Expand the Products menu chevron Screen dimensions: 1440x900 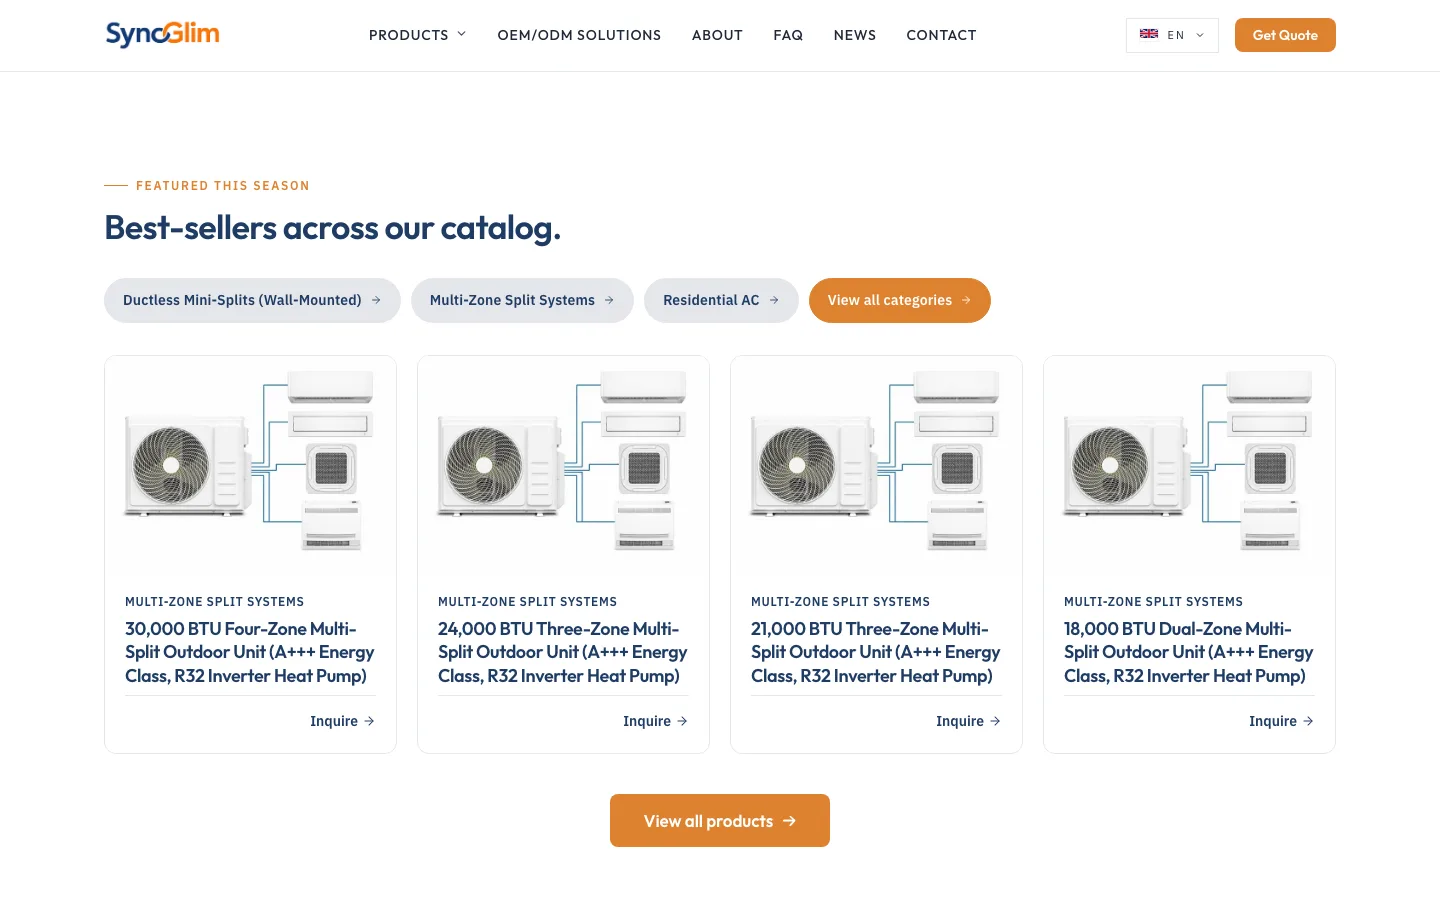462,34
